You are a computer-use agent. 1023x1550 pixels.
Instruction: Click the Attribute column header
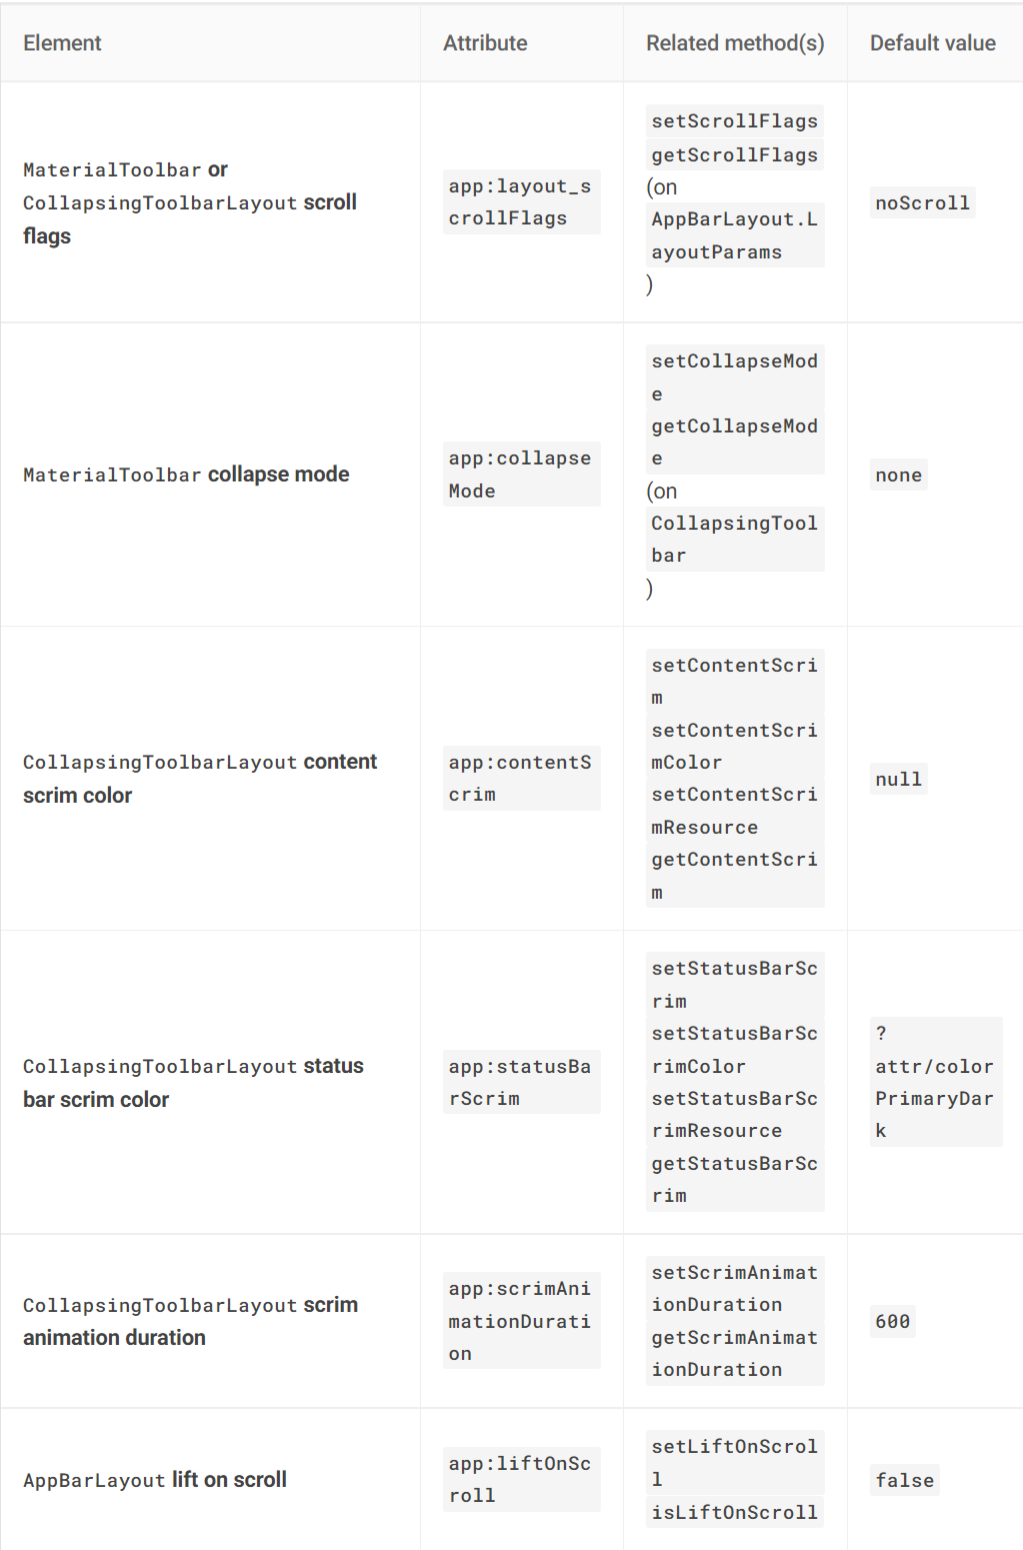[485, 43]
